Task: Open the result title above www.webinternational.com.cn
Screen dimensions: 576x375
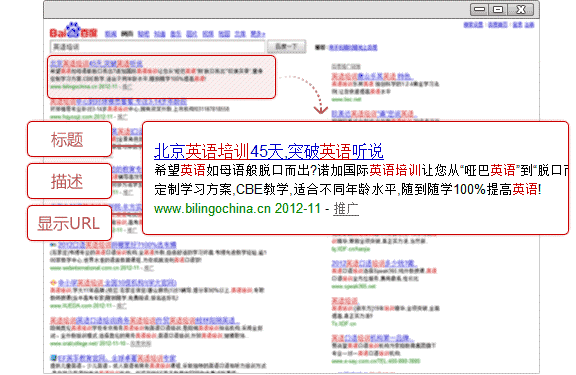Action: coord(117,245)
